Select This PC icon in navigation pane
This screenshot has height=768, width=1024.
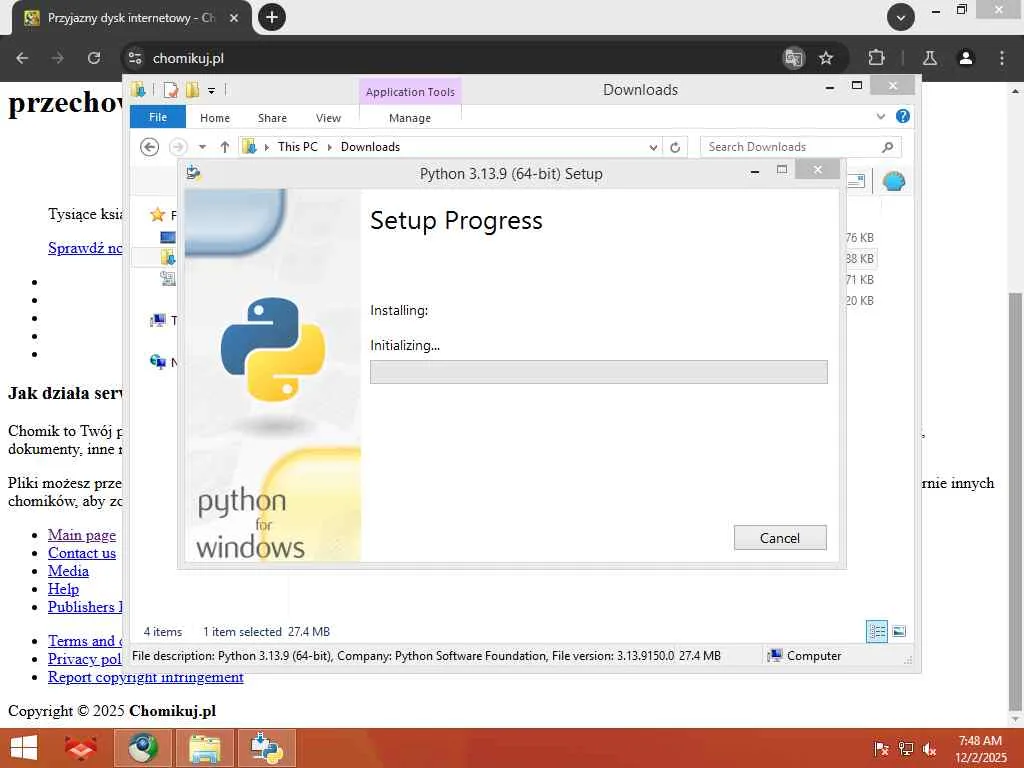[x=157, y=320]
